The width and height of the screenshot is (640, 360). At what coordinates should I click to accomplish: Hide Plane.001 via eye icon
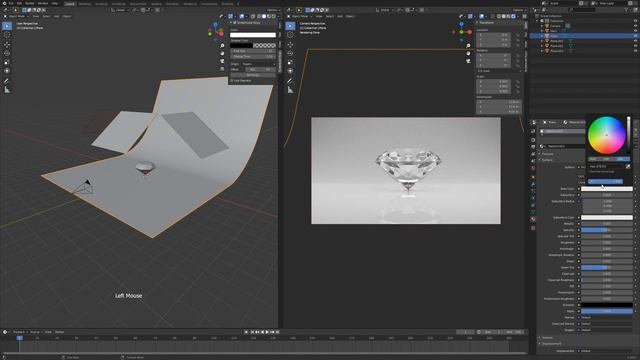click(x=636, y=41)
